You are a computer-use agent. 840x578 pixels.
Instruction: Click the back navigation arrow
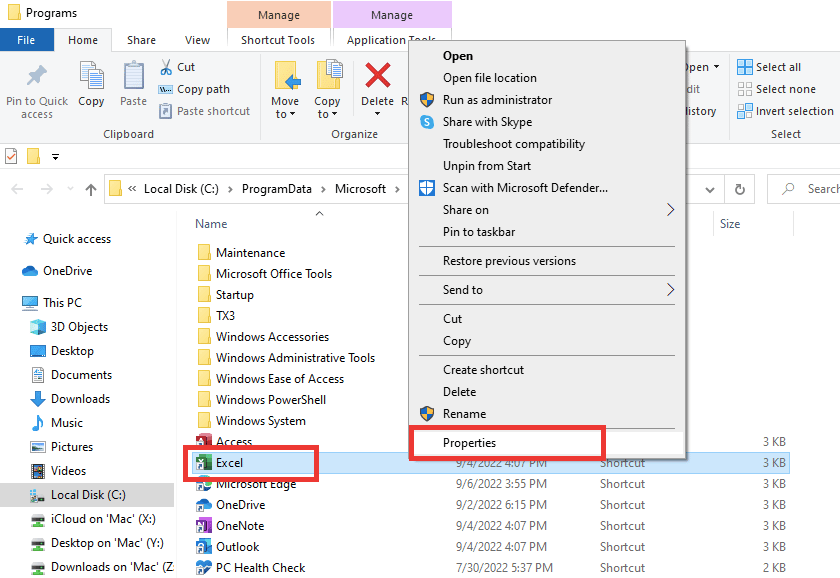pyautogui.click(x=18, y=188)
